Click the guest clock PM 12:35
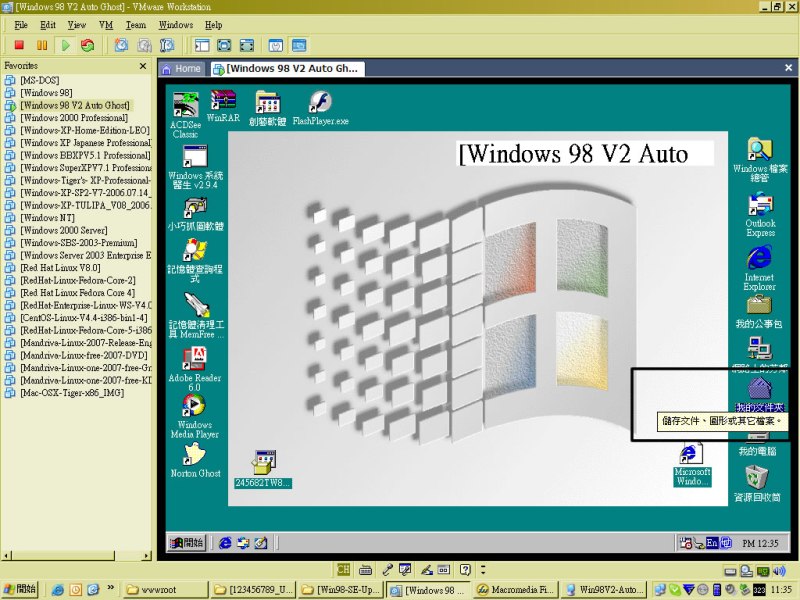This screenshot has height=600, width=800. [760, 543]
